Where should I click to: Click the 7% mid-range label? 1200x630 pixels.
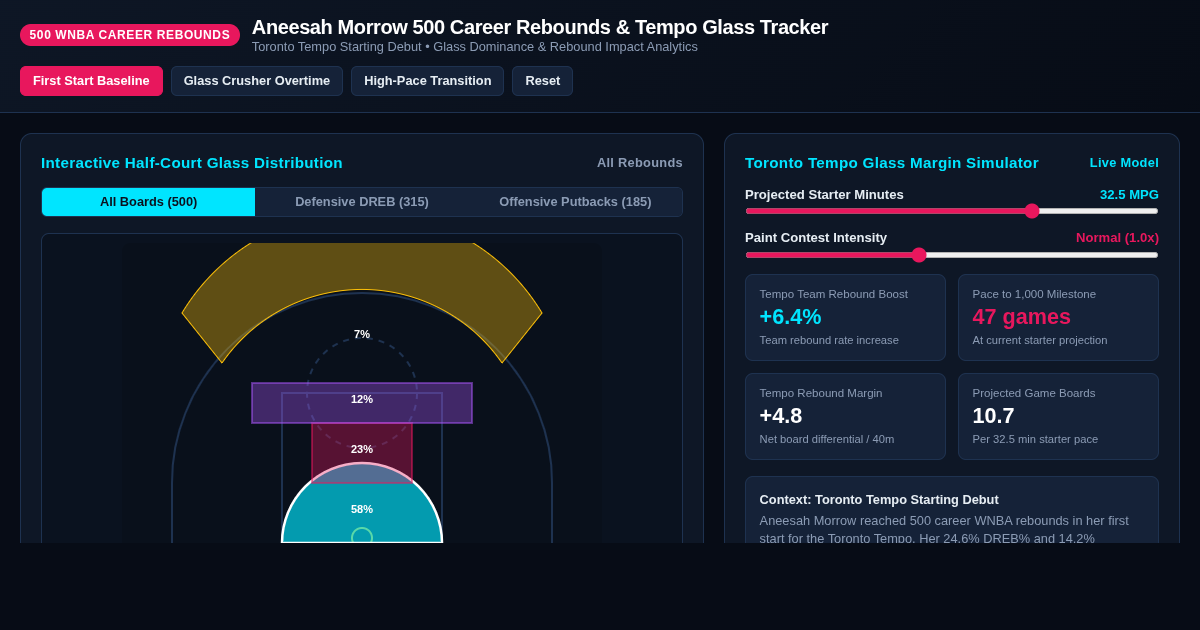click(x=362, y=334)
